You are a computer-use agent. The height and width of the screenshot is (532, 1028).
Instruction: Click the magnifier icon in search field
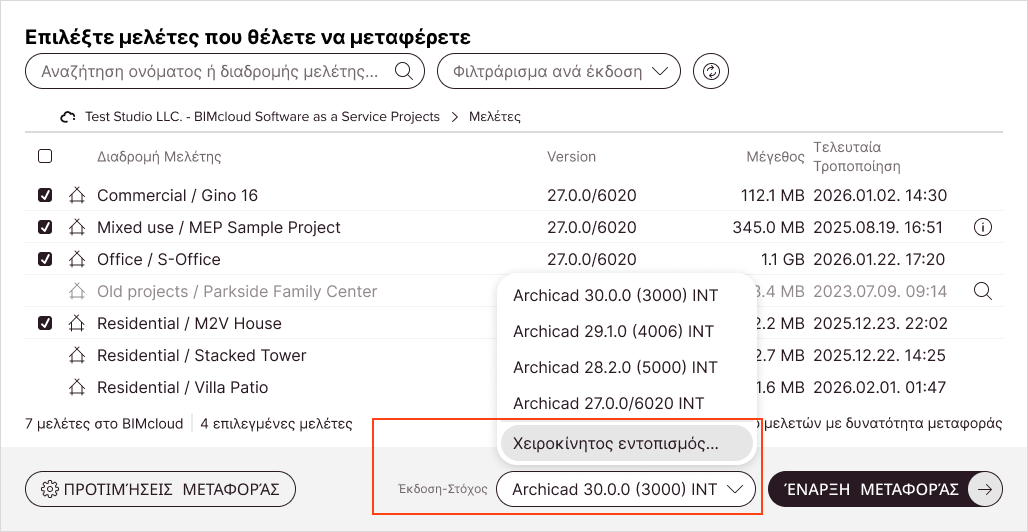pyautogui.click(x=404, y=71)
